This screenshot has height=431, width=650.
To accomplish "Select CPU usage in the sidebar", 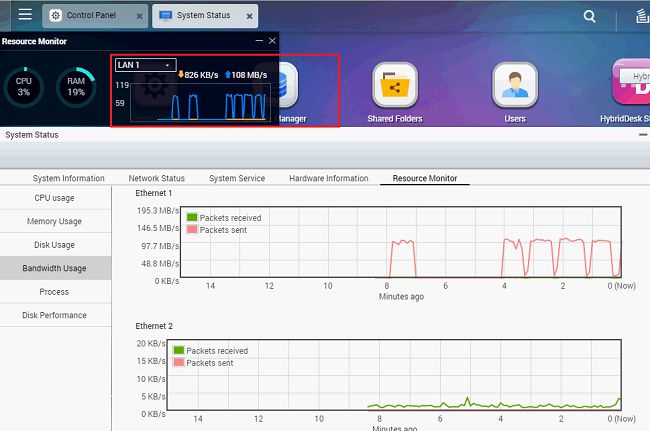I will (x=56, y=198).
